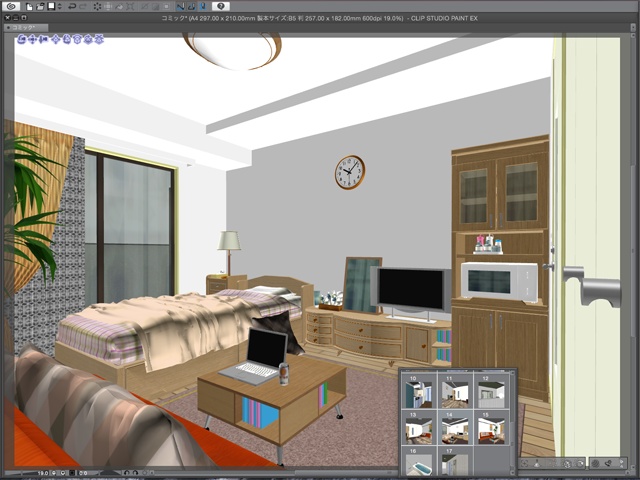
Task: Click the snap-to-ground 3D manipulator icon
Action: (99, 40)
